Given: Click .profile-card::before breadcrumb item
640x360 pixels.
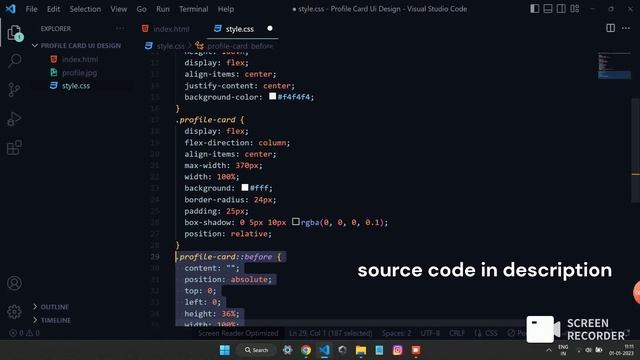Looking at the screenshot, I should 240,46.
